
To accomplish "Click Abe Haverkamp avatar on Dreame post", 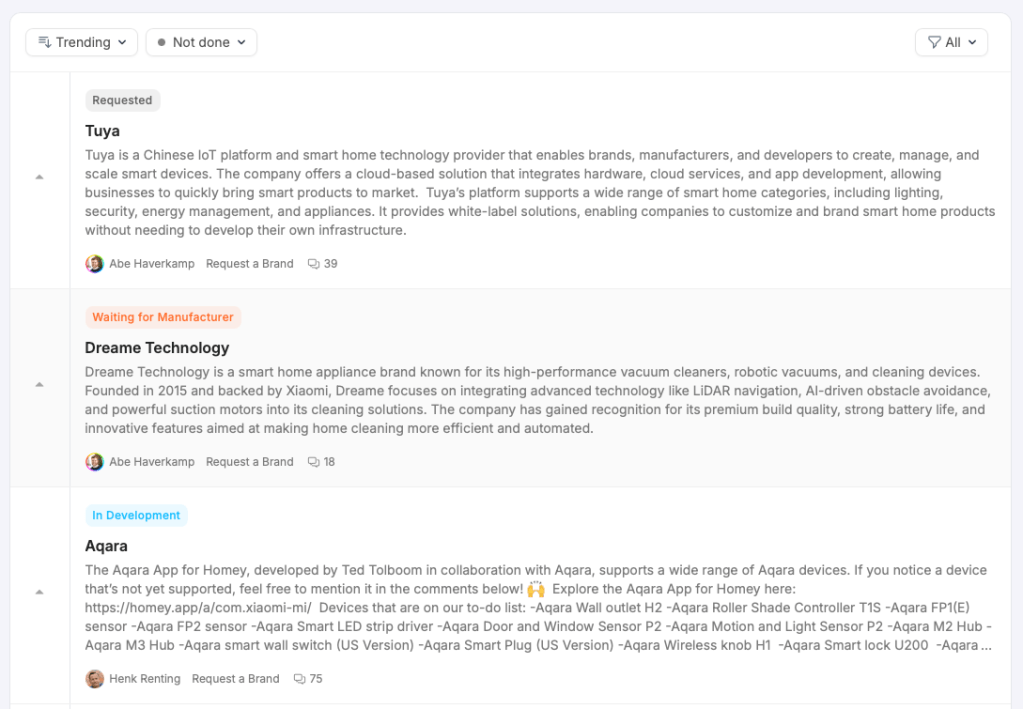I will click(x=95, y=462).
